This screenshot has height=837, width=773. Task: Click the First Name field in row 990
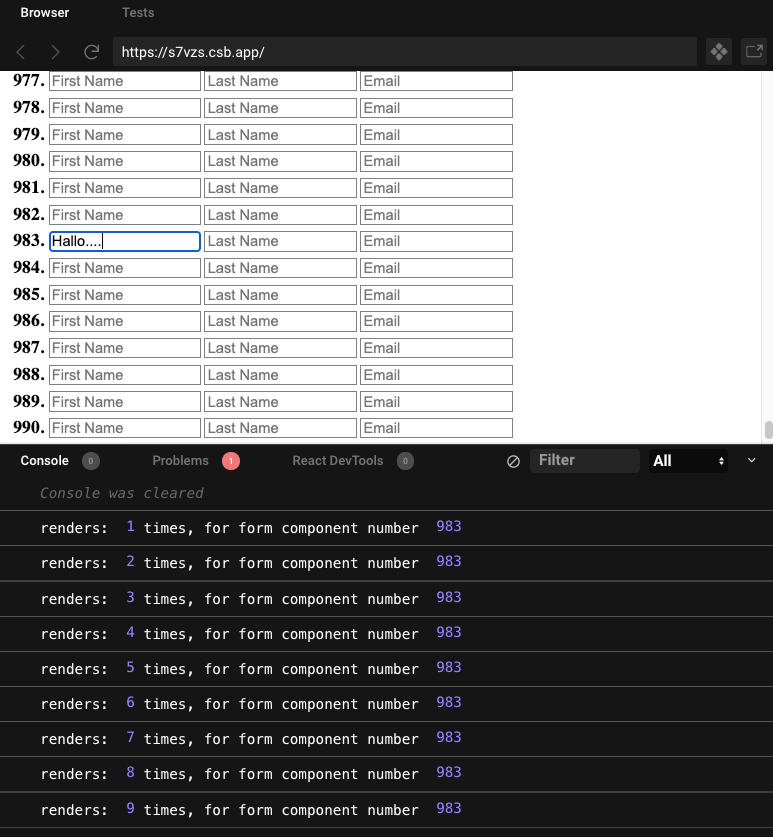click(x=125, y=428)
